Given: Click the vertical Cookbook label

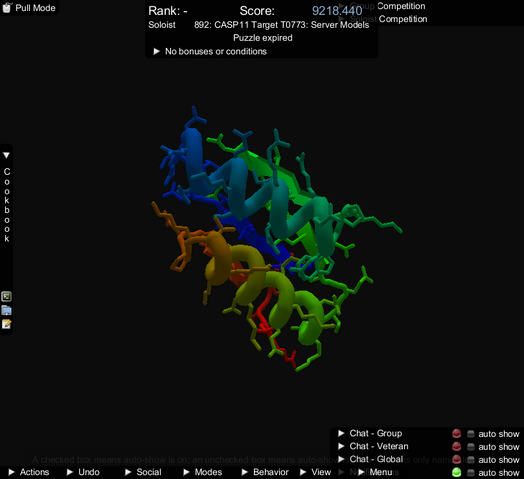Looking at the screenshot, I should point(7,205).
